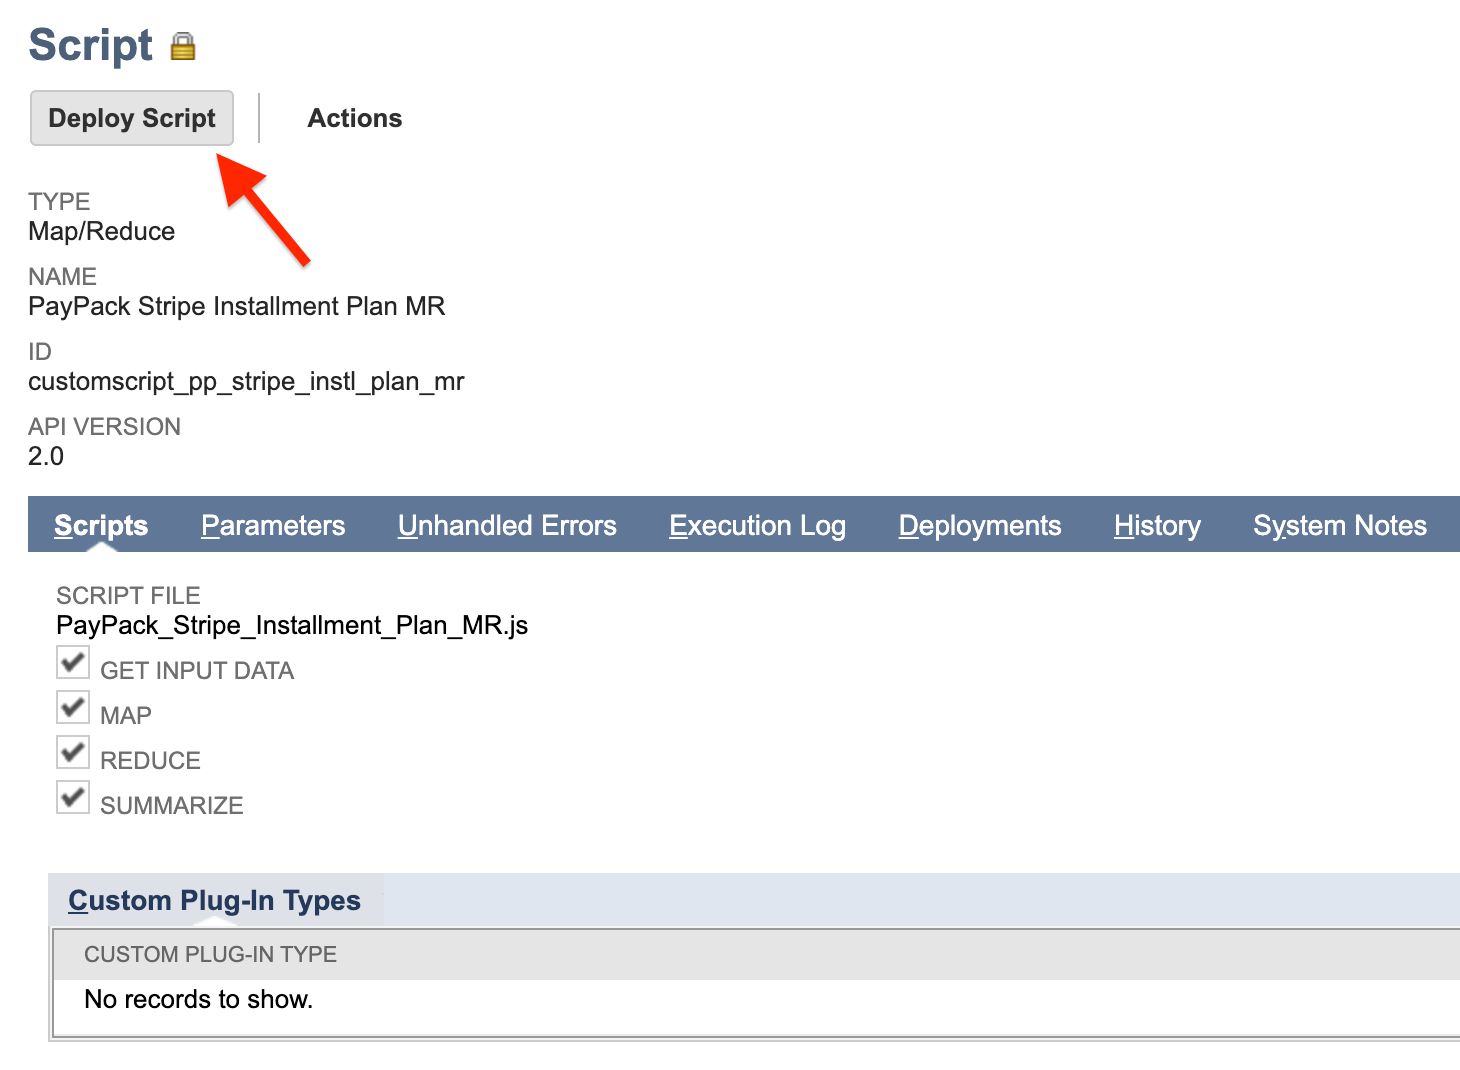This screenshot has width=1460, height=1070.
Task: Switch to the Parameters tab
Action: tap(273, 525)
